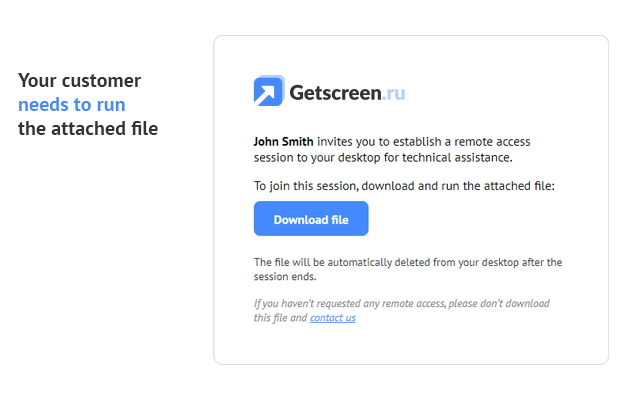Click the 'Your customer' heading line
The image size is (640, 400).
(80, 80)
